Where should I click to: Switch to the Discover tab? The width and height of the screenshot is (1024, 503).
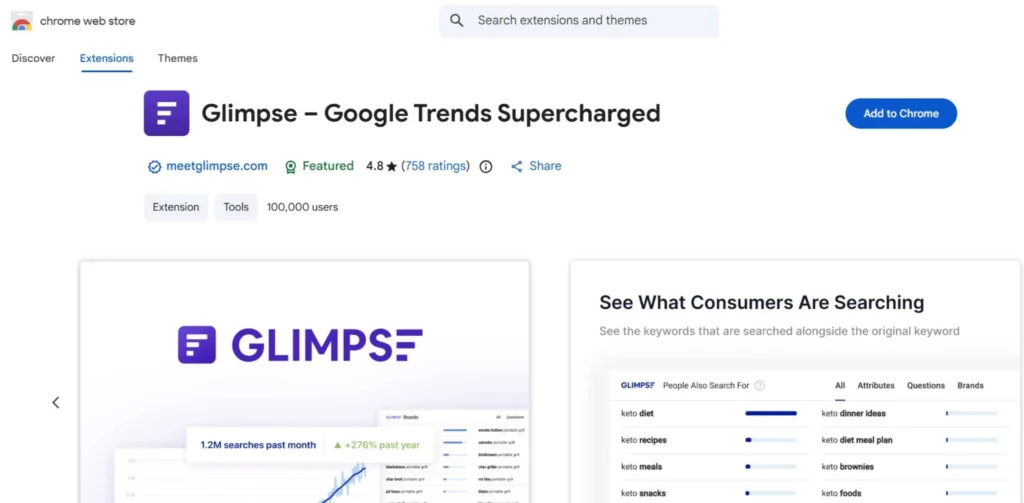click(x=33, y=58)
